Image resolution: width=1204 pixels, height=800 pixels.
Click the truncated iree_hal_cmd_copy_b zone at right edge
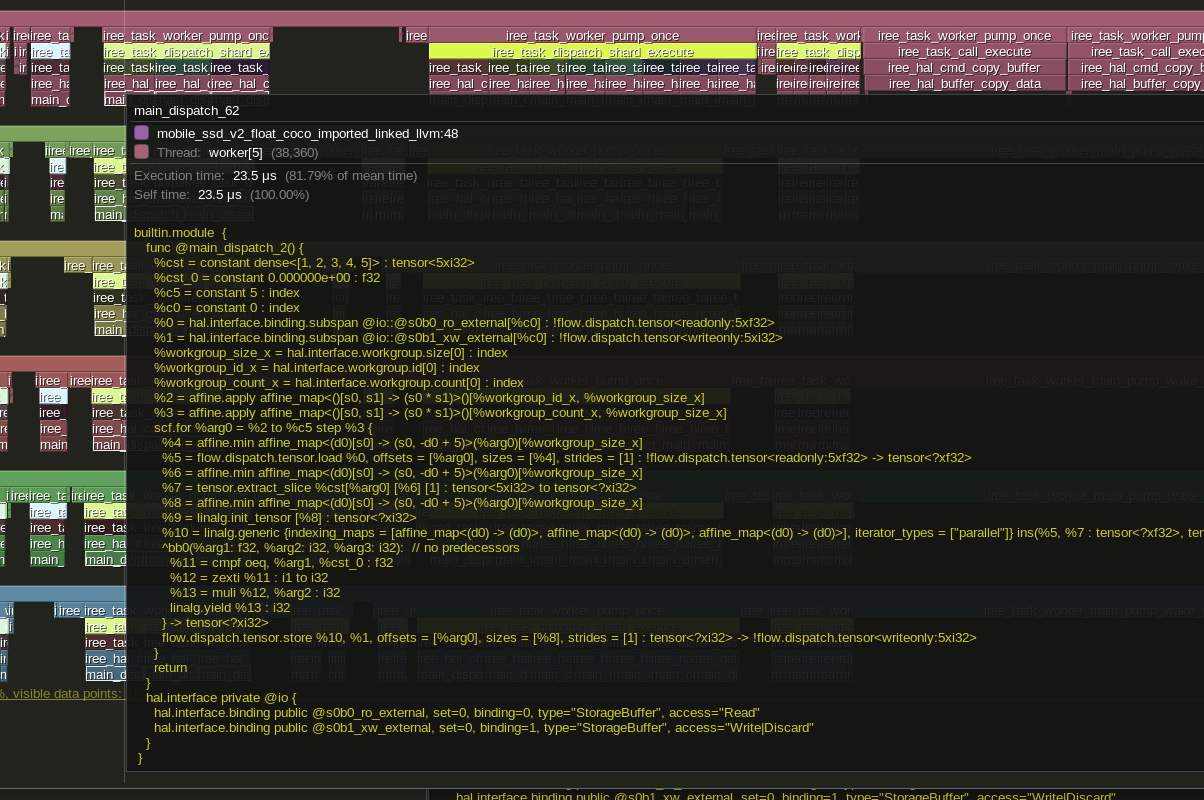[1136, 68]
